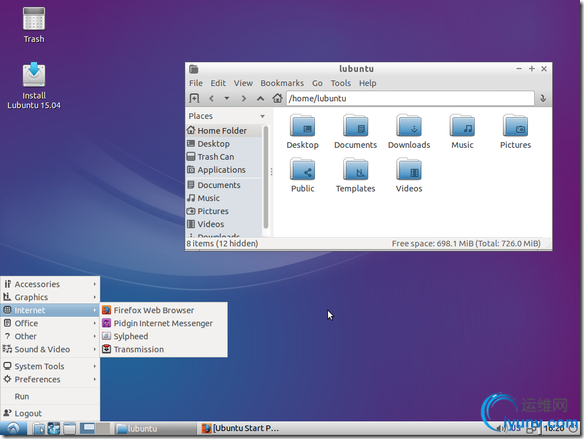
Task: Click the /home/lubuntu path field
Action: click(410, 98)
